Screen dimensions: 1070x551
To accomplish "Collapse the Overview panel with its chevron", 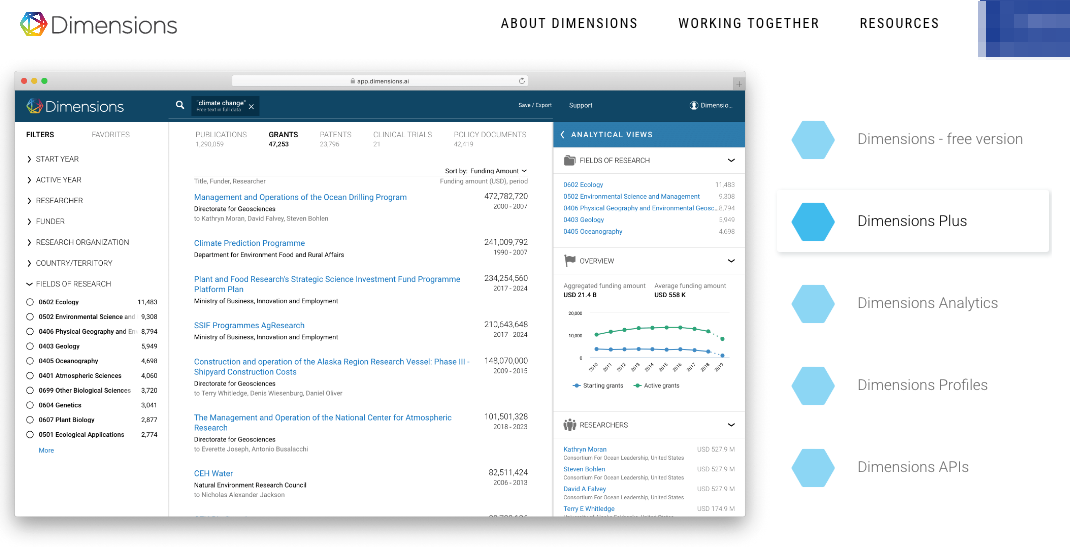I will pos(731,261).
